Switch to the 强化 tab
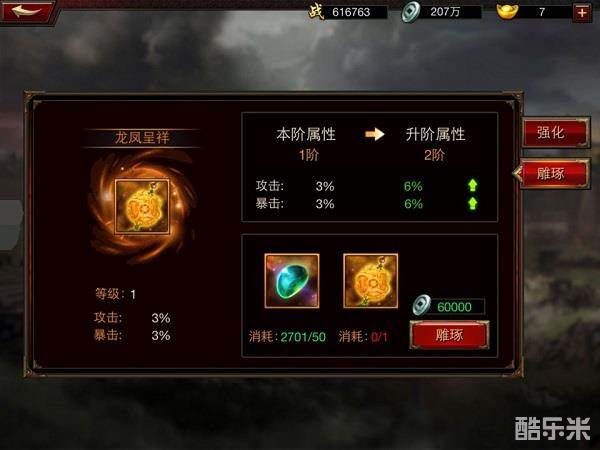The height and width of the screenshot is (450, 600). click(554, 133)
